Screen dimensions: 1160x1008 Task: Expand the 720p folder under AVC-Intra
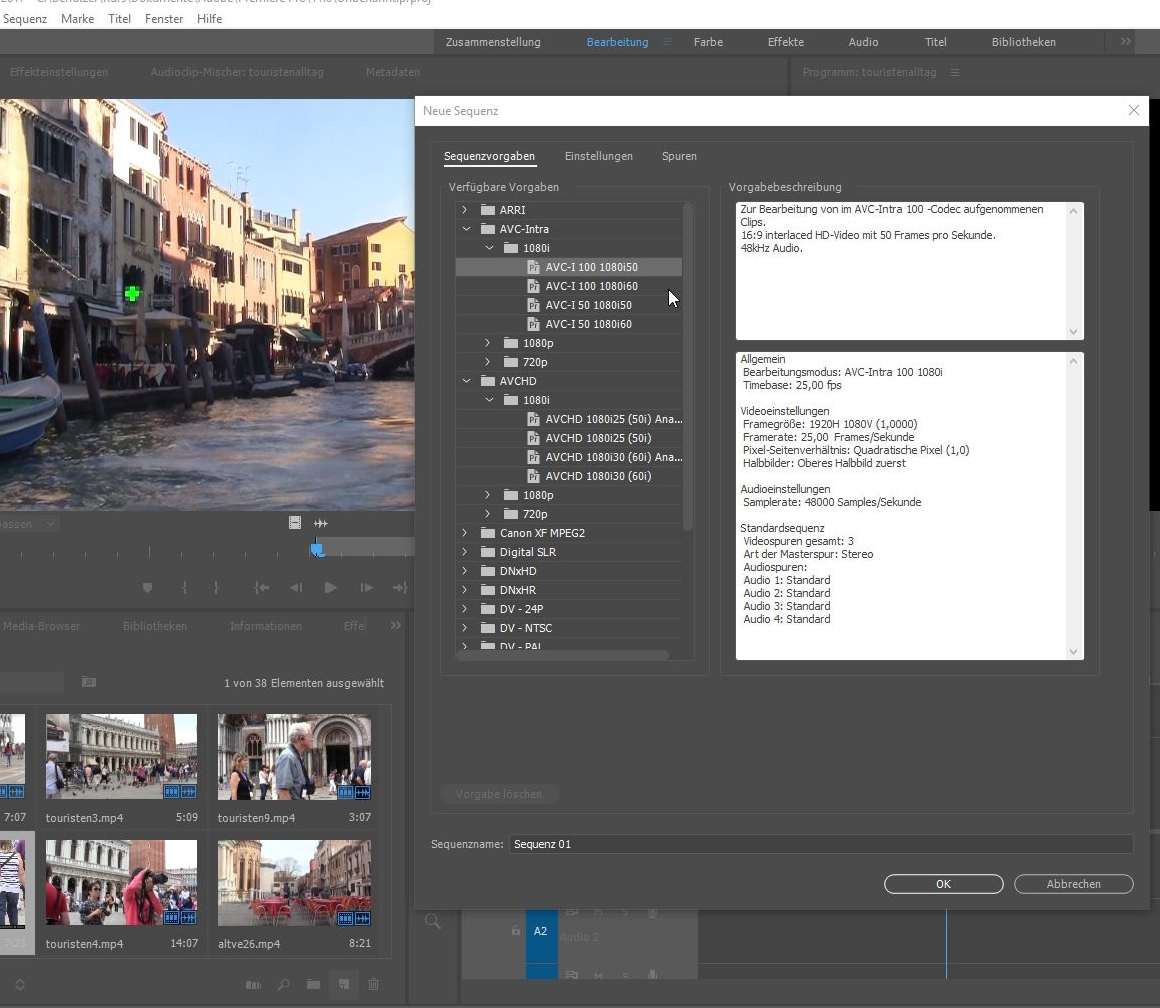pos(488,362)
